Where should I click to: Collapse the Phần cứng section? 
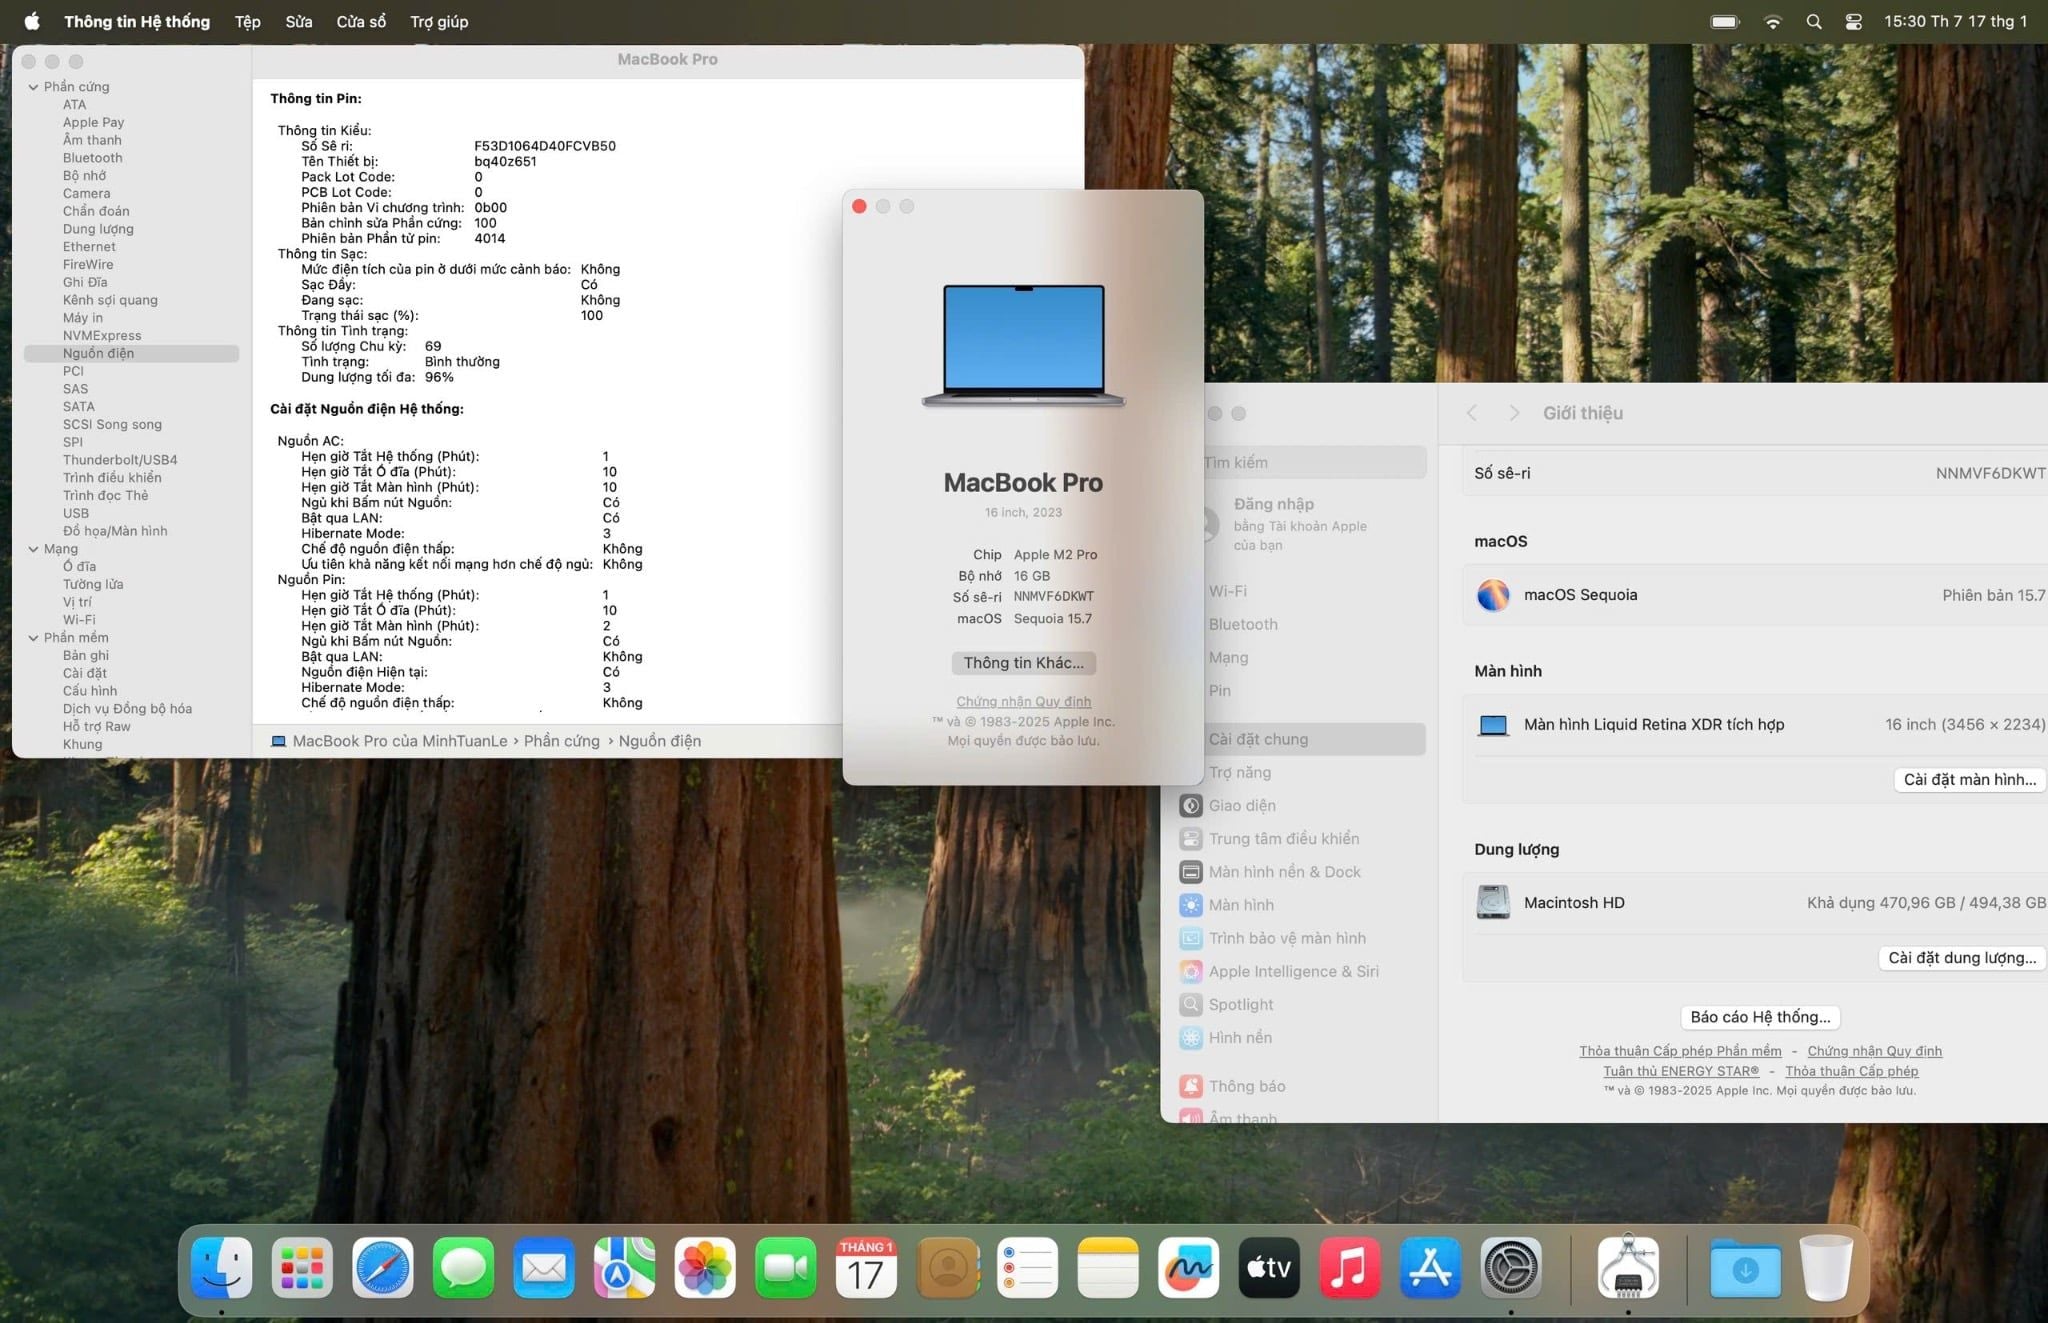pos(33,87)
